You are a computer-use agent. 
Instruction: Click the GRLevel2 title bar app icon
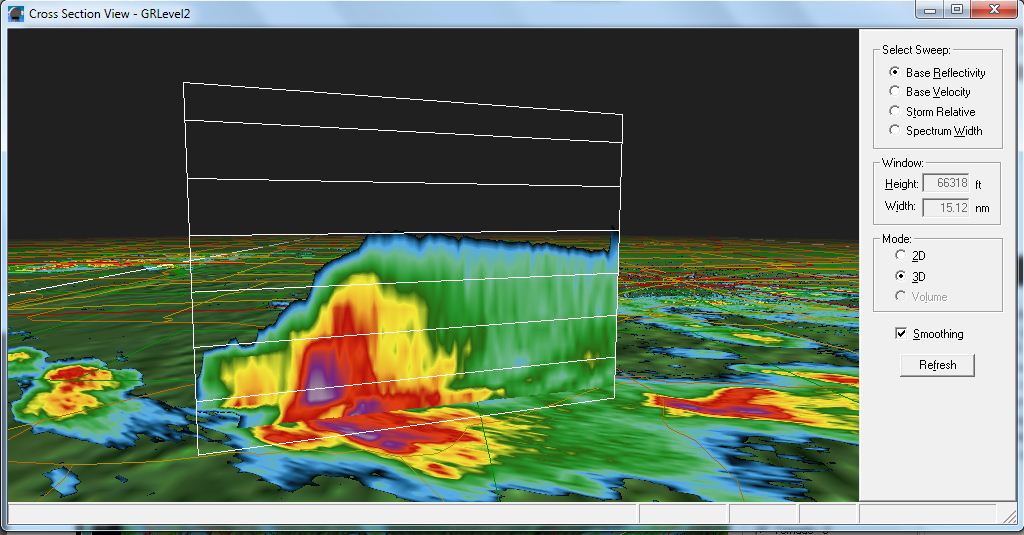tap(16, 13)
